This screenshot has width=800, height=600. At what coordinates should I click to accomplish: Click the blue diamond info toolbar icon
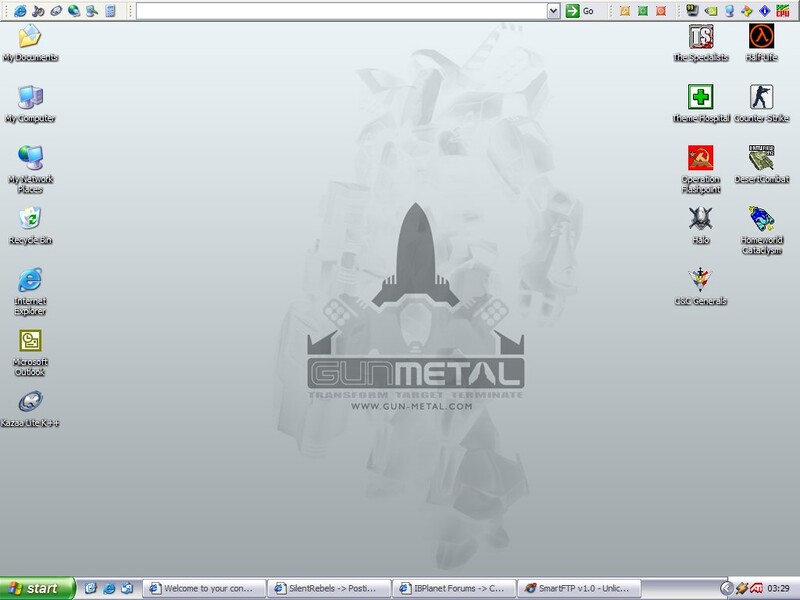coord(765,11)
